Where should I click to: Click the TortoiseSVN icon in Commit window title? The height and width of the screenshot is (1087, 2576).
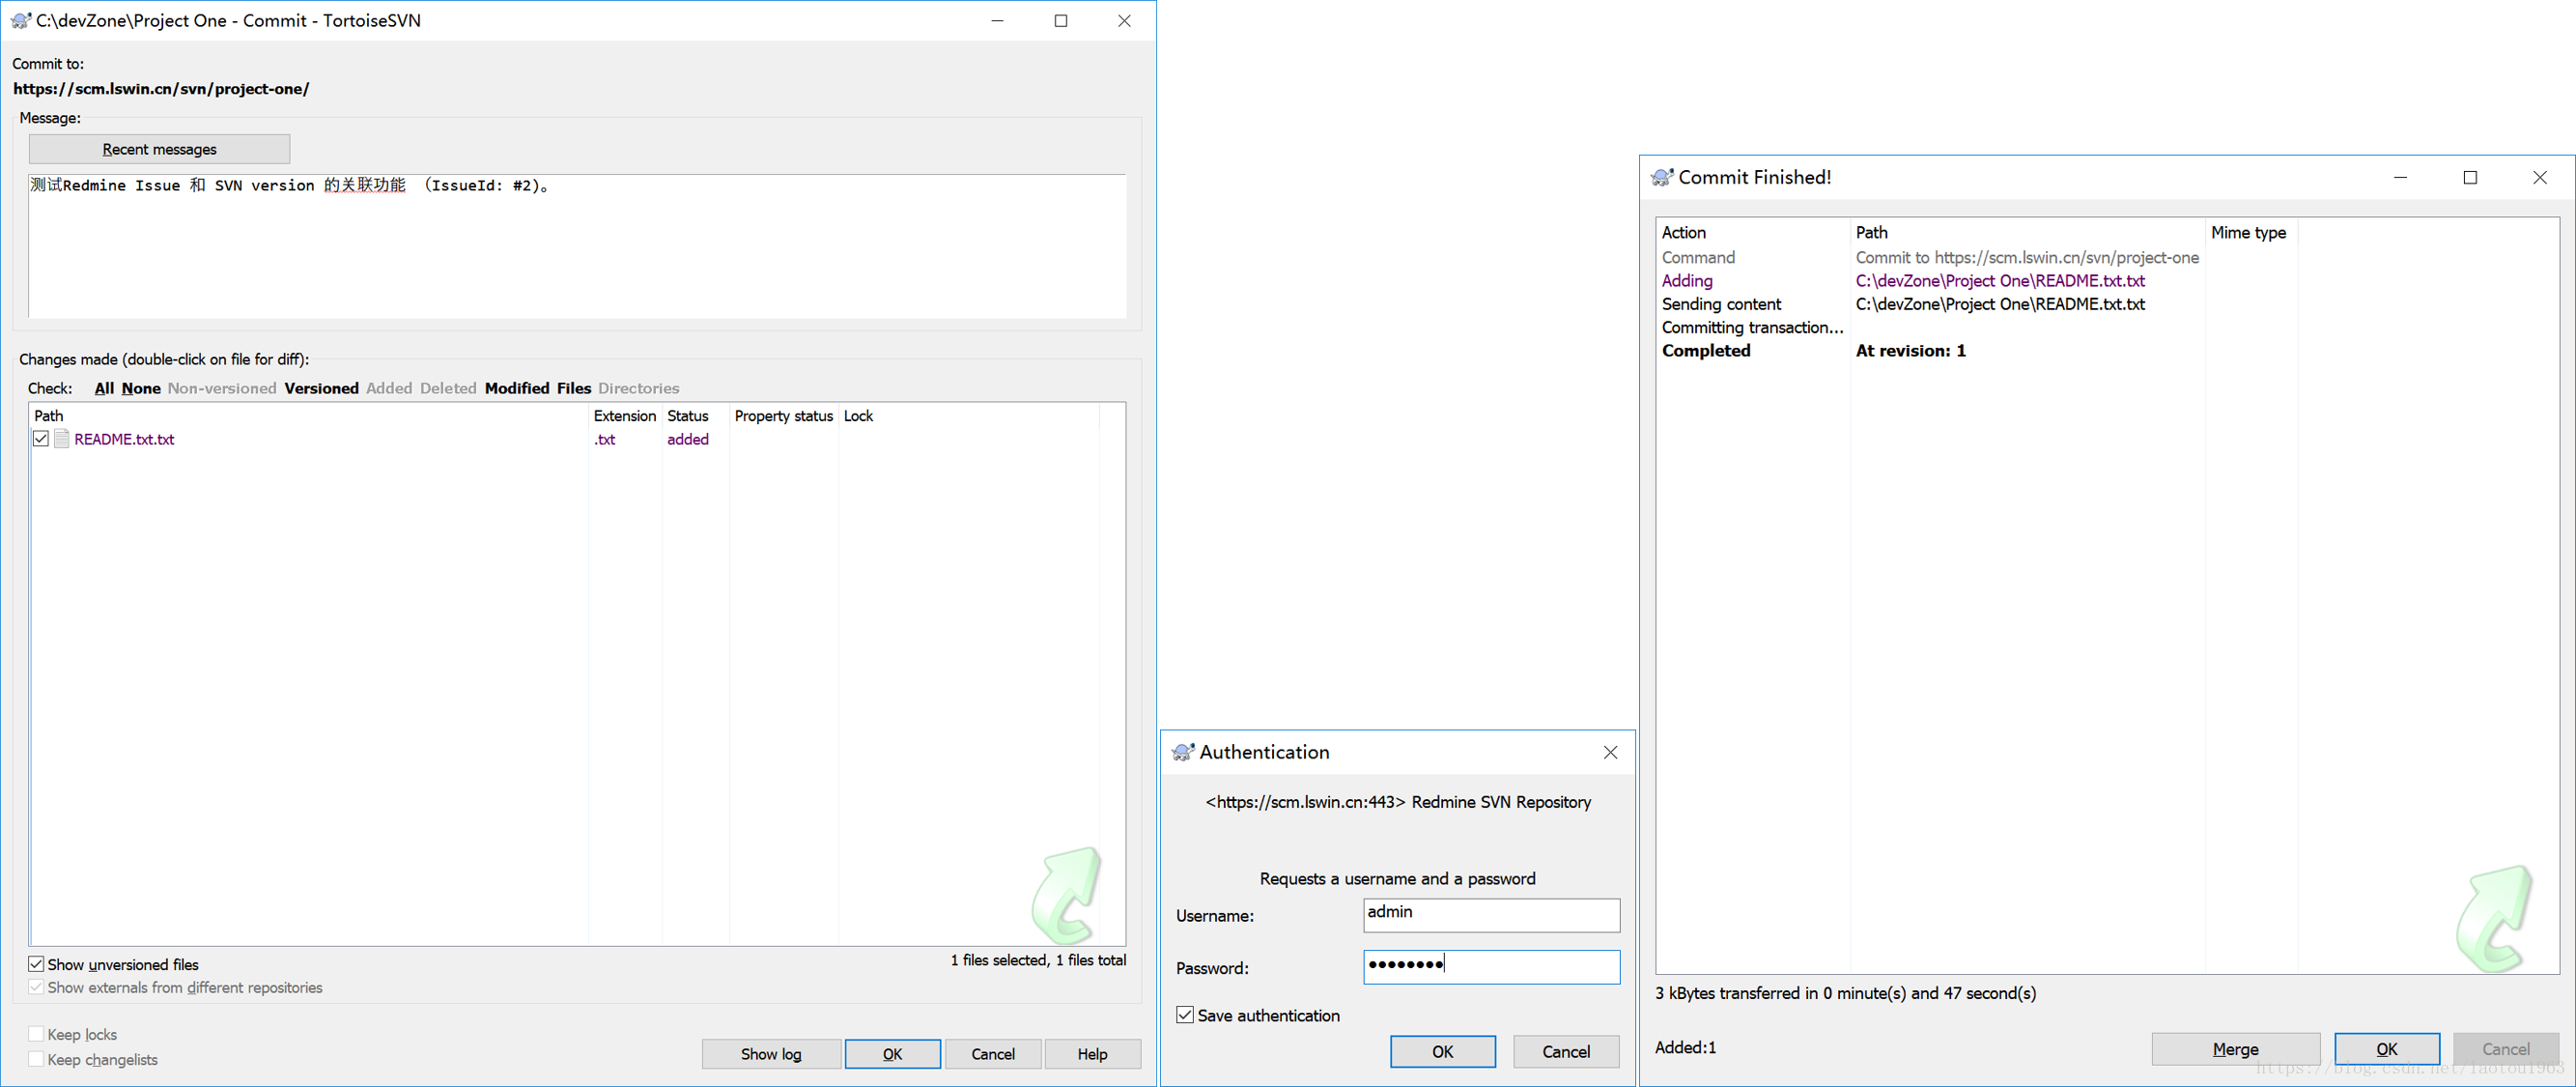pos(21,20)
